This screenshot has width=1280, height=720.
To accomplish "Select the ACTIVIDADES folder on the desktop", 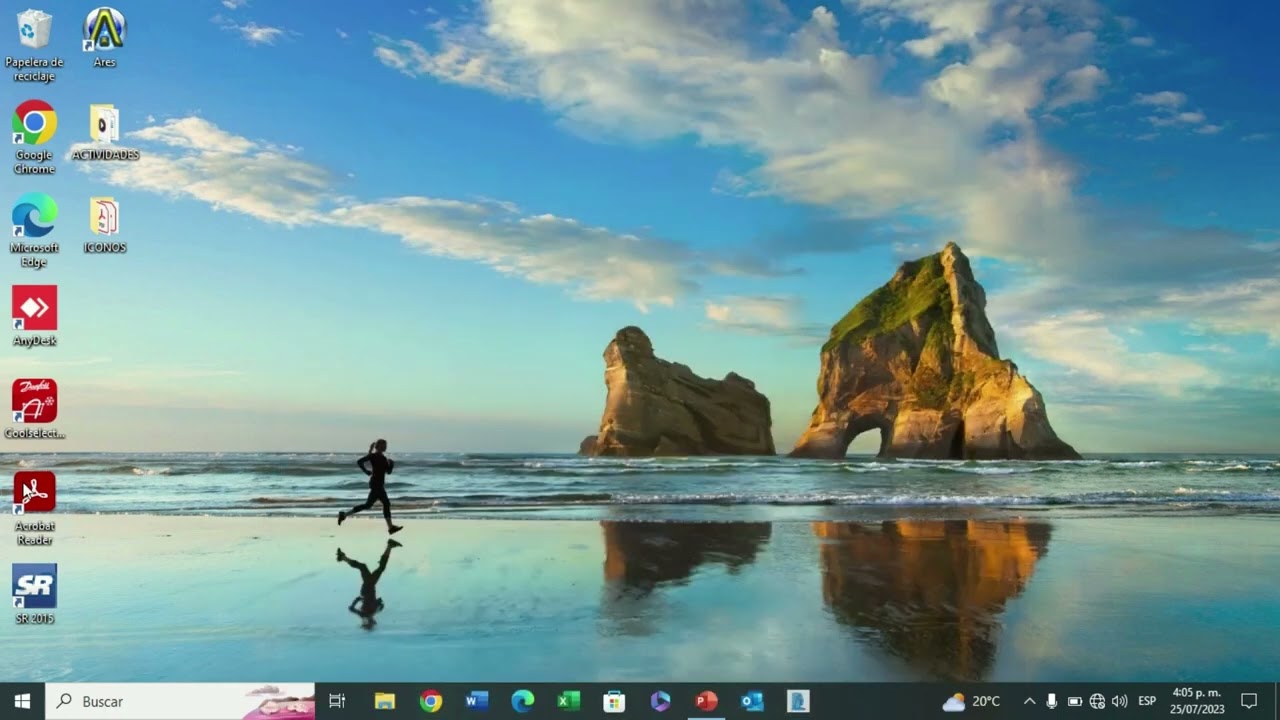I will tap(104, 132).
